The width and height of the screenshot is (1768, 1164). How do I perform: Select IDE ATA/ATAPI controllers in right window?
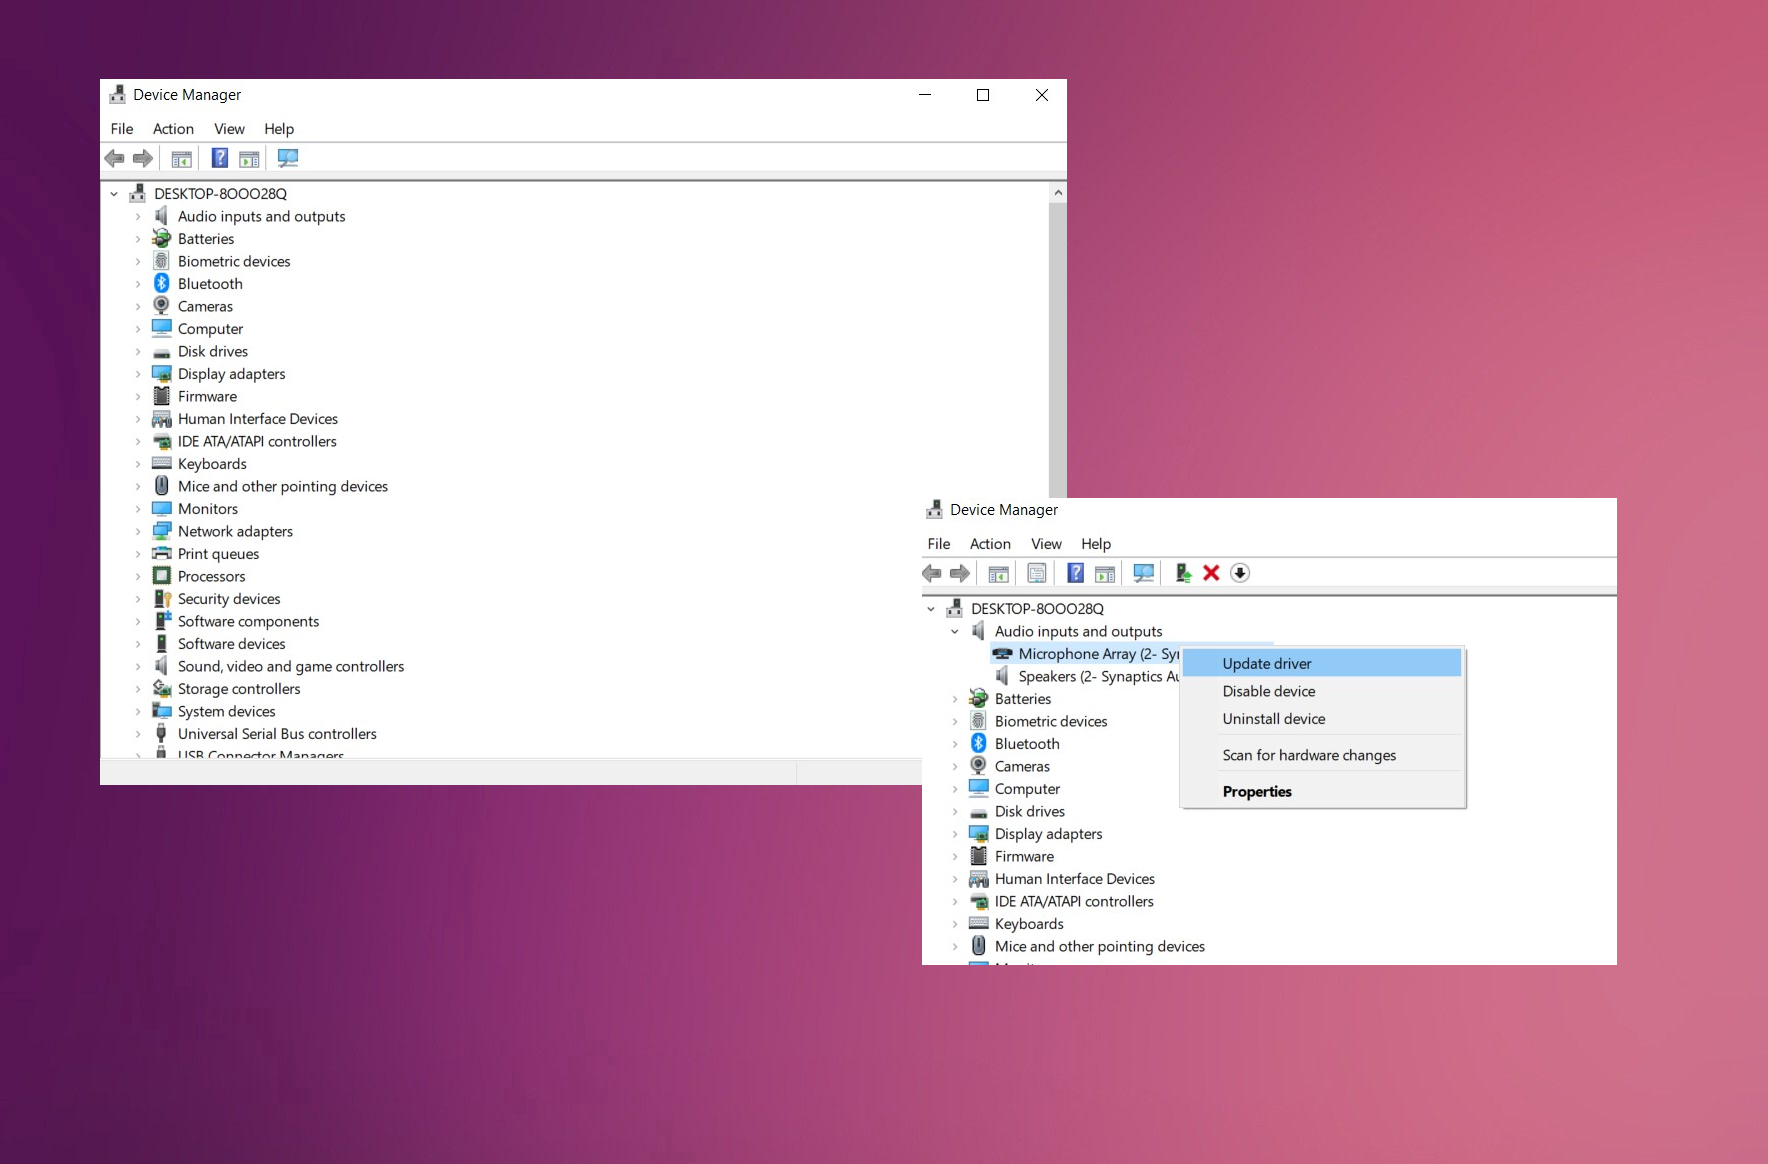pyautogui.click(x=1074, y=901)
